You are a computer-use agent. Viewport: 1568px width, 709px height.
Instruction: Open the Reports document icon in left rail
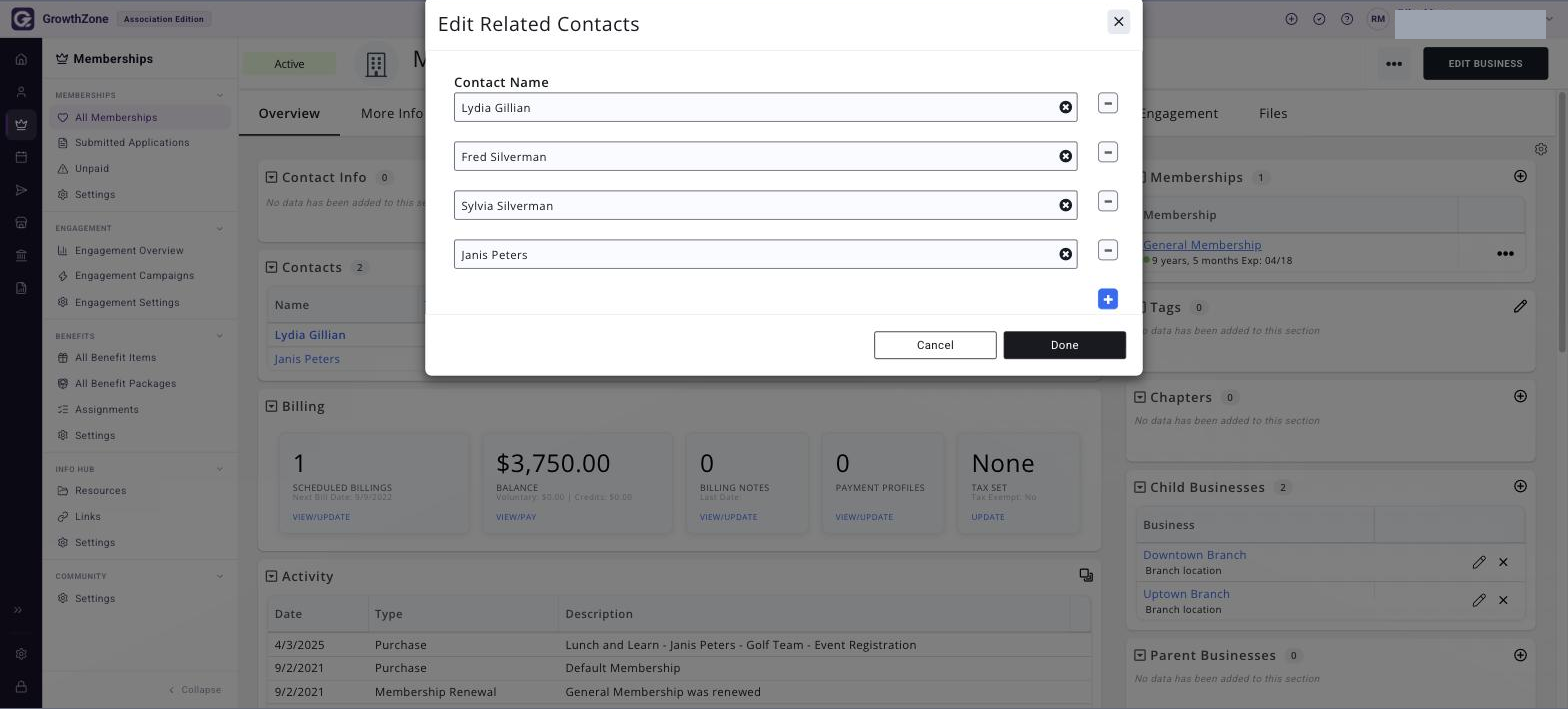tap(21, 288)
